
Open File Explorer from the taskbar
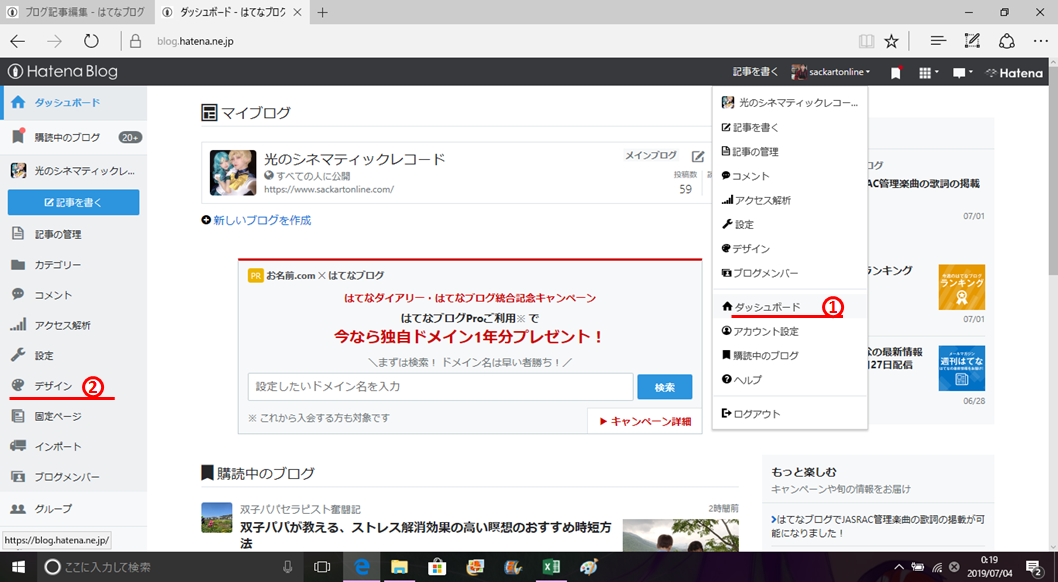click(x=399, y=567)
